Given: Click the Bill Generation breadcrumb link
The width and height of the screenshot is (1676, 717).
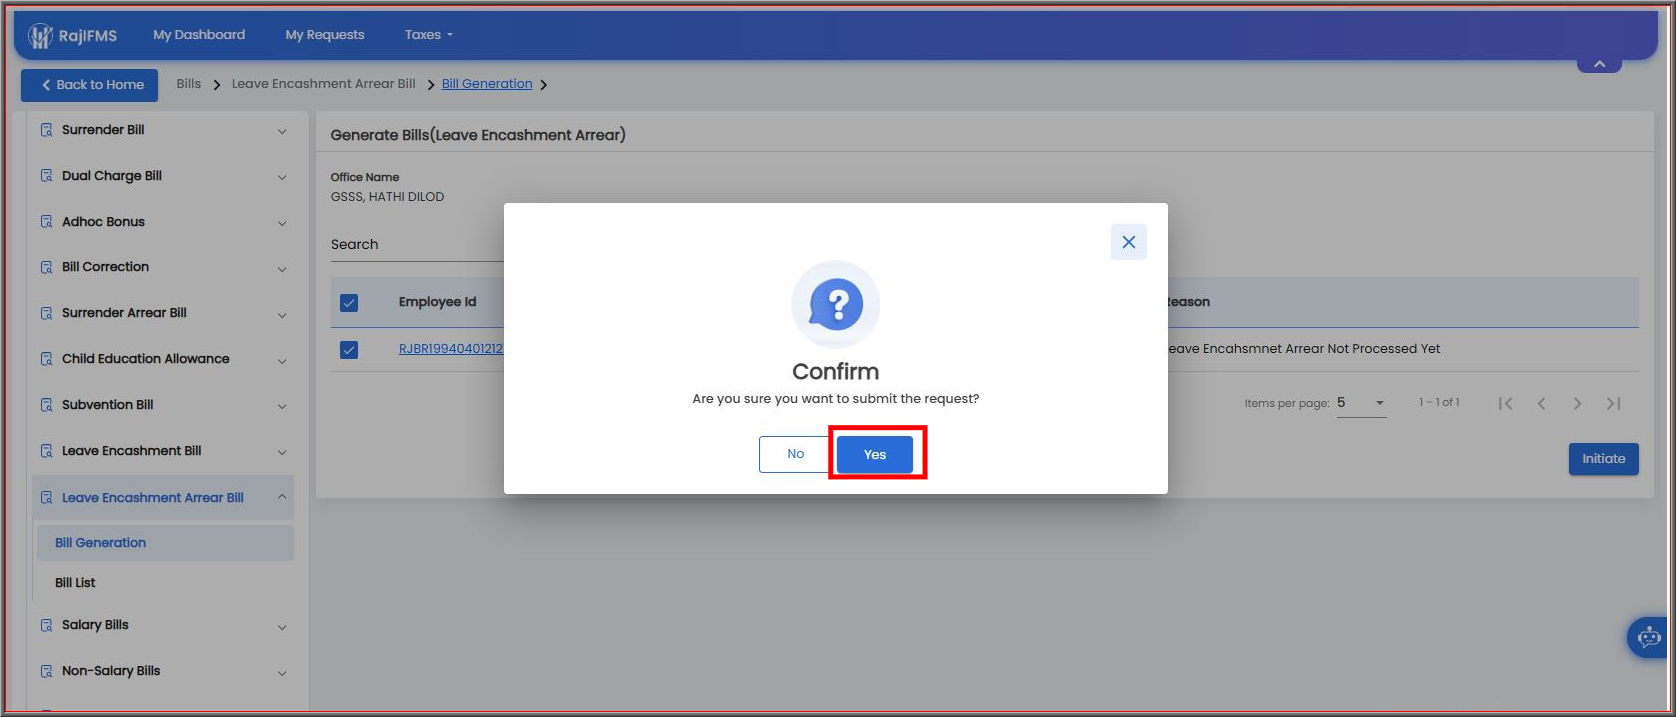Looking at the screenshot, I should tap(487, 84).
